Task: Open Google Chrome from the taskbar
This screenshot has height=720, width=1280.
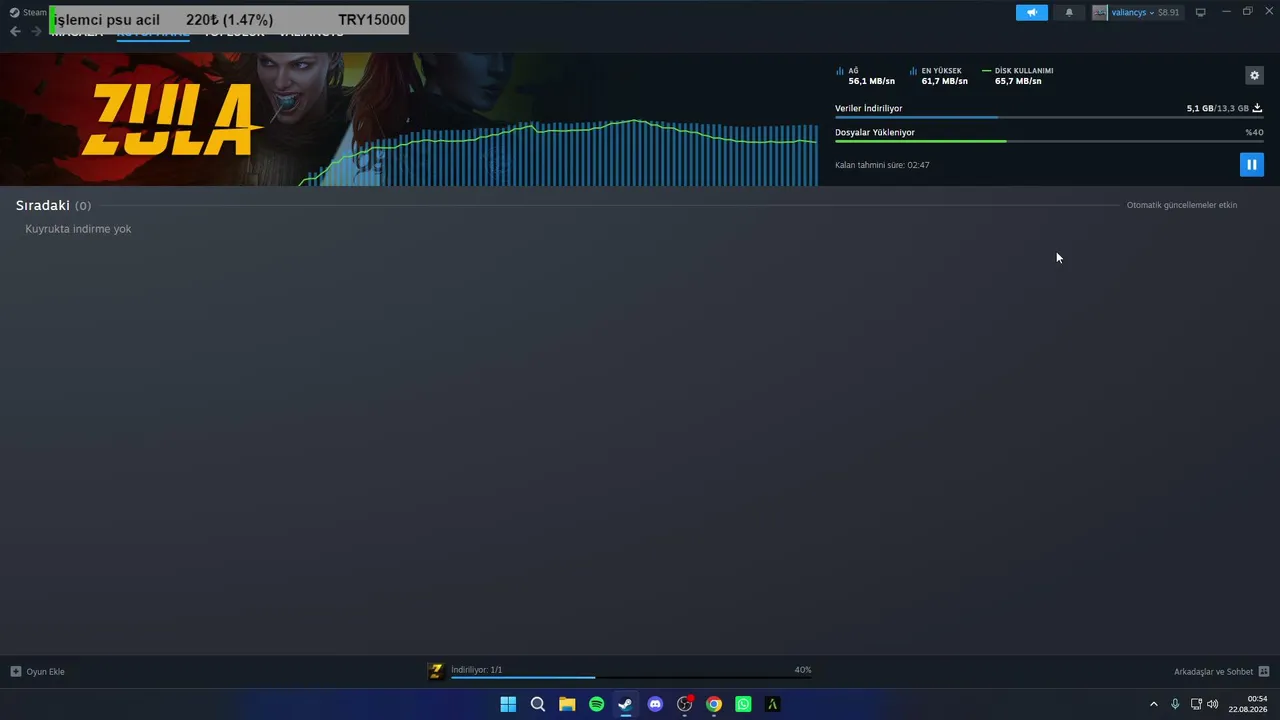Action: pyautogui.click(x=714, y=704)
